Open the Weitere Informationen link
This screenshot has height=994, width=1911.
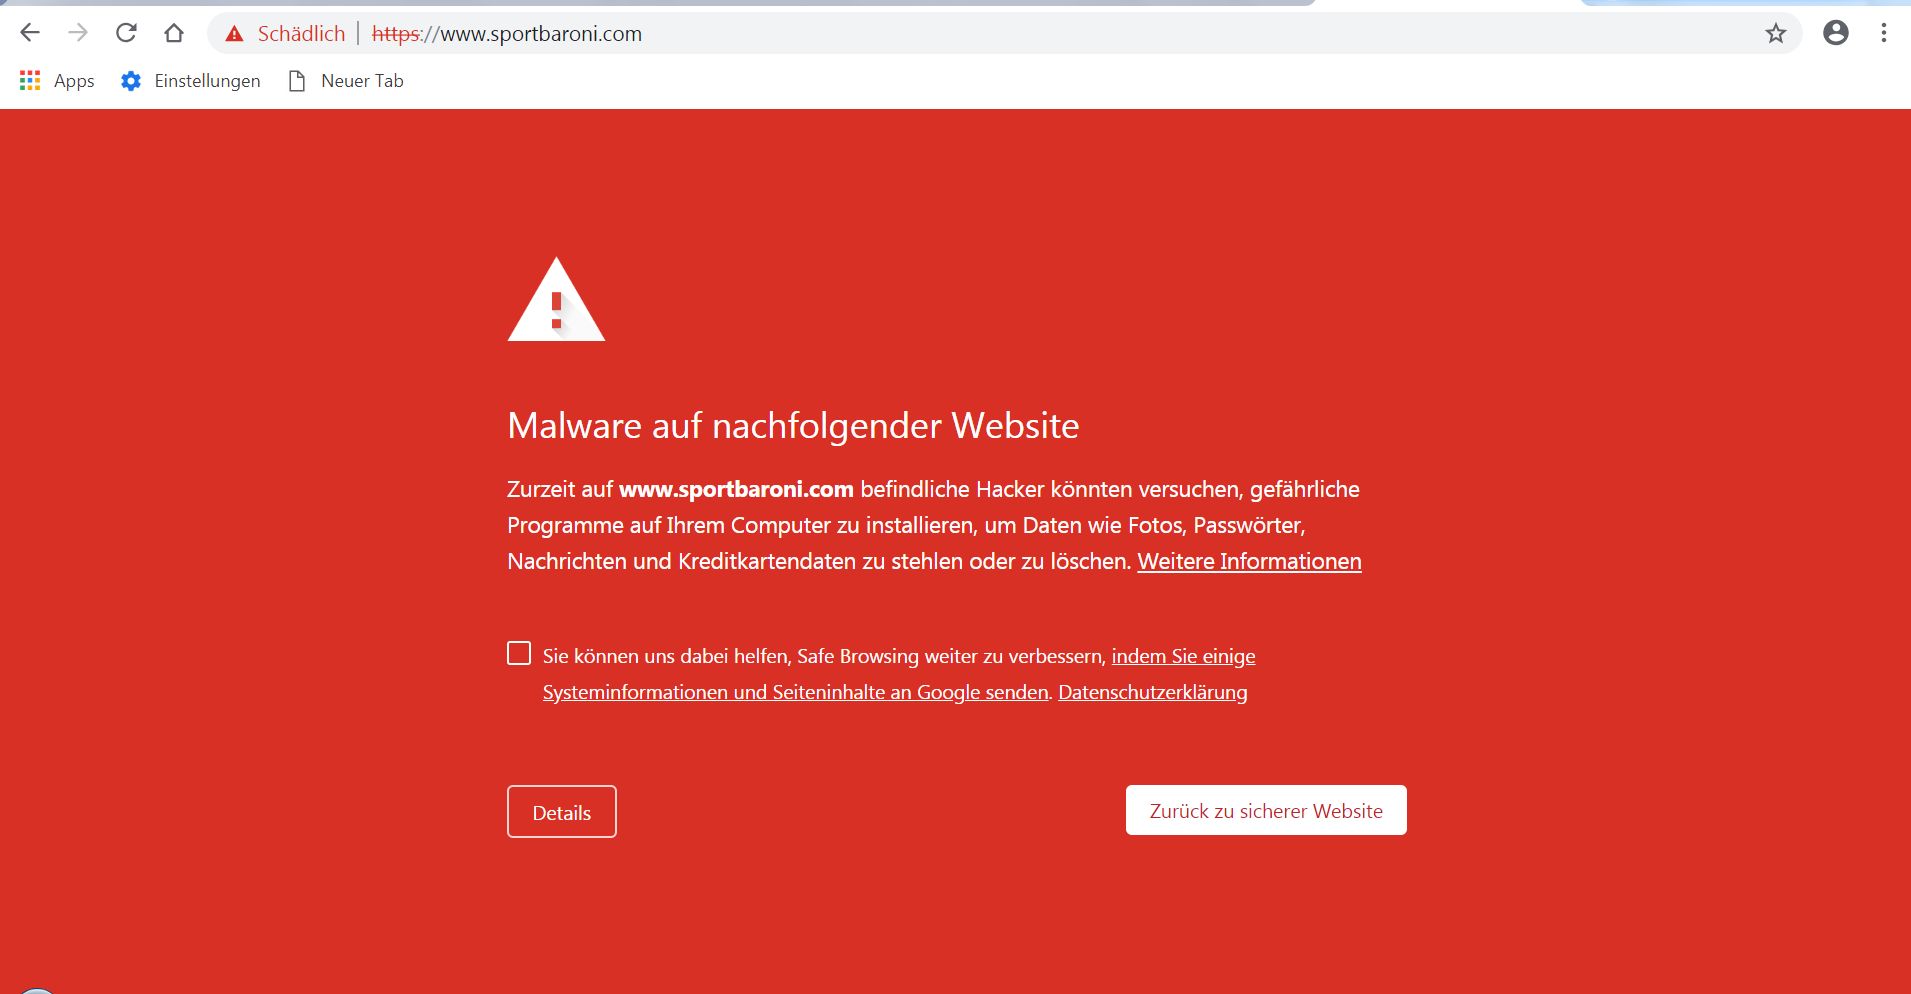1249,561
